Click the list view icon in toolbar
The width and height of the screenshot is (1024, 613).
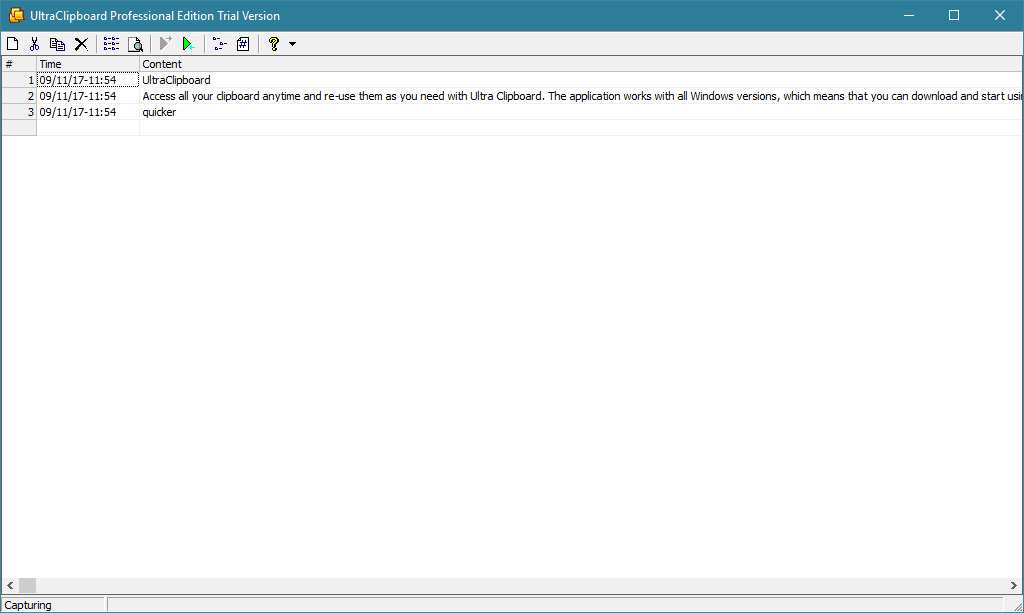coord(111,44)
